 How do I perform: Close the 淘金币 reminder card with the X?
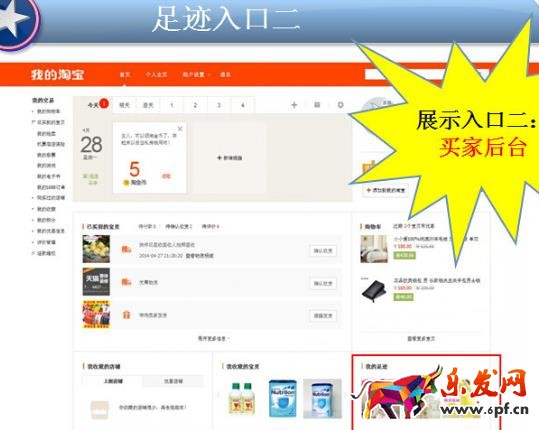(180, 129)
